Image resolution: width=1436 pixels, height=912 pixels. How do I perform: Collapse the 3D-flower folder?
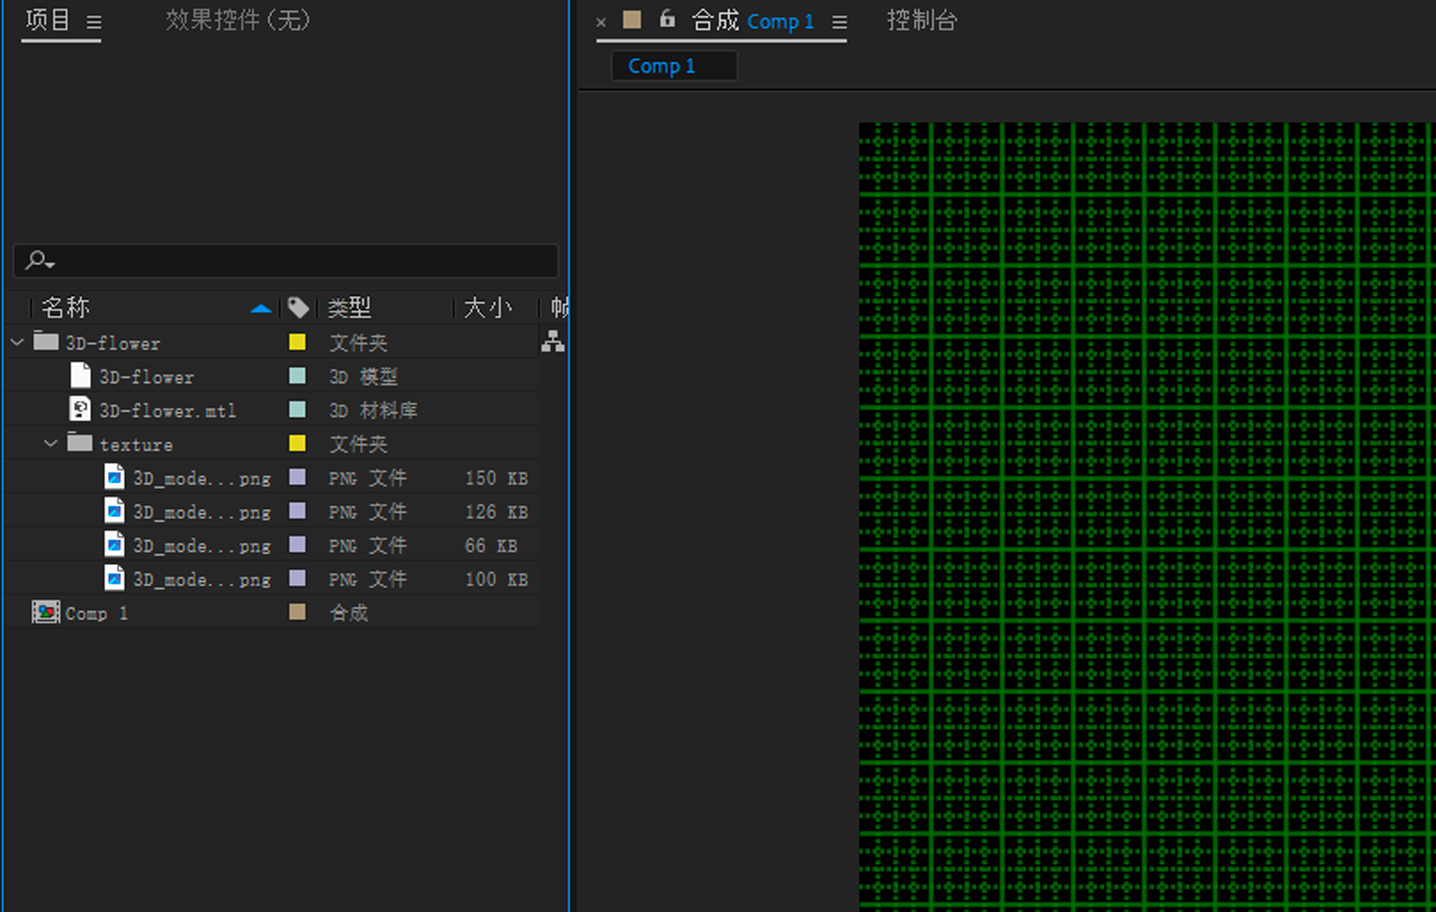(17, 342)
